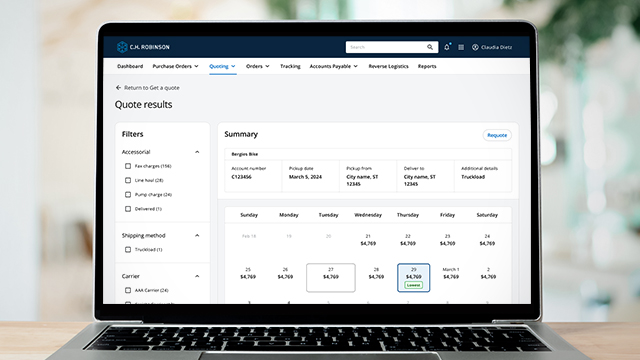This screenshot has width=640, height=360.
Task: Click the C.H. Robinson logo icon
Action: (122, 47)
